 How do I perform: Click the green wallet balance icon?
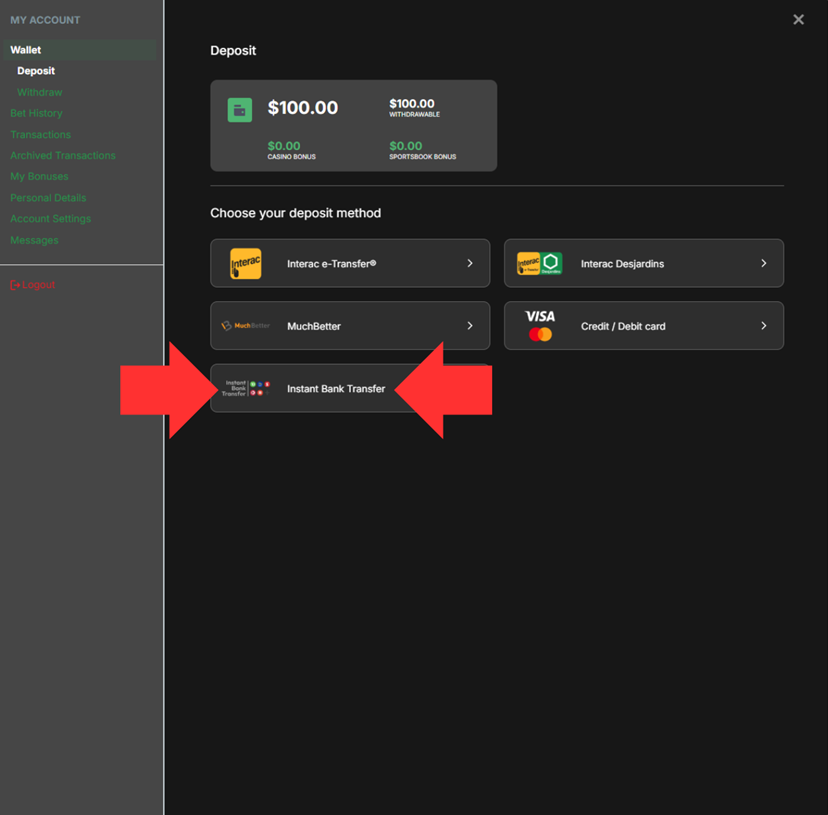[240, 110]
